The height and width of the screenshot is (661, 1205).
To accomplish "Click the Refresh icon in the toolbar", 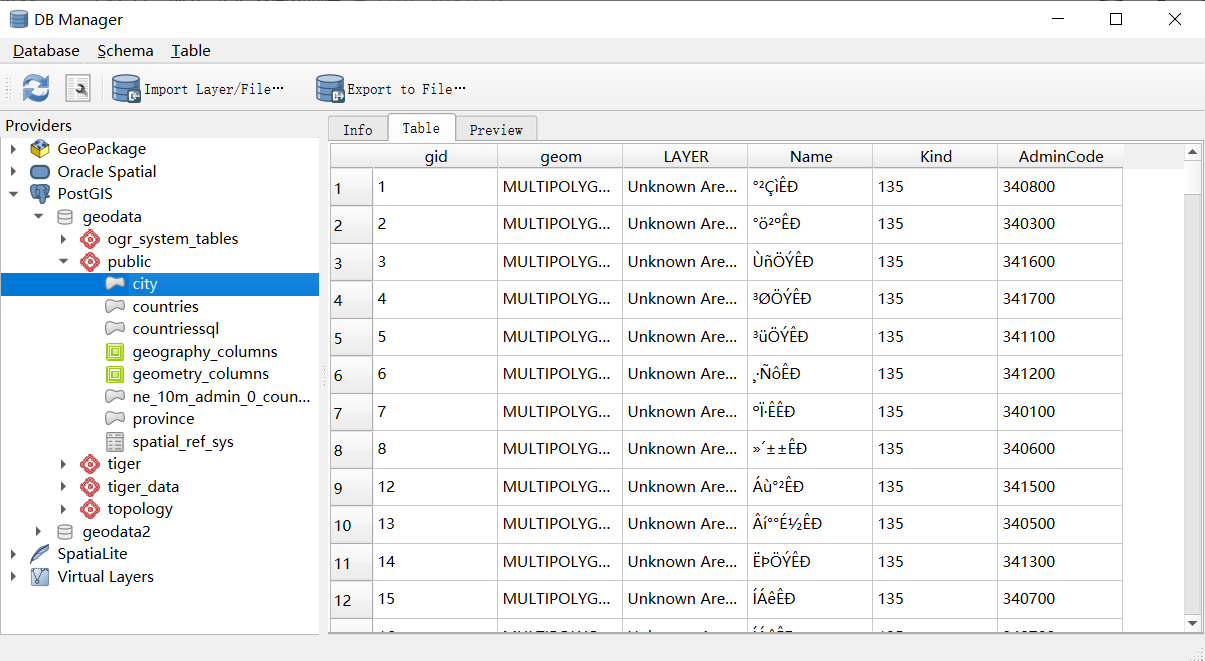I will click(35, 88).
